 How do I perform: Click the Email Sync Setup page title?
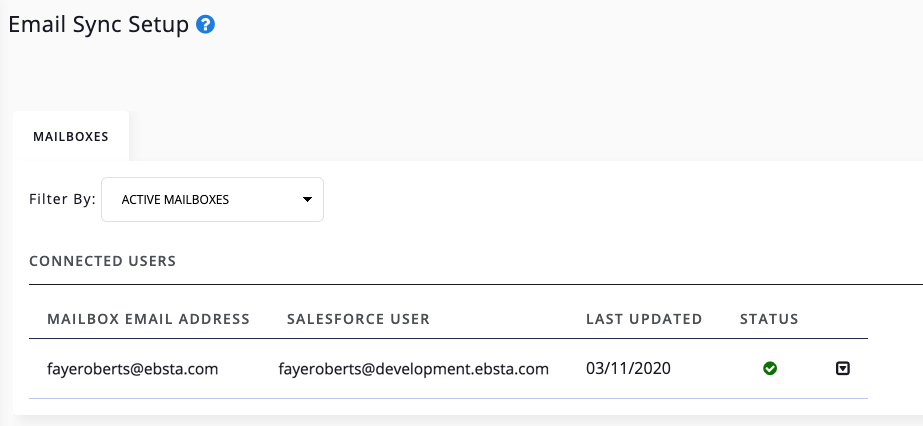tap(98, 25)
